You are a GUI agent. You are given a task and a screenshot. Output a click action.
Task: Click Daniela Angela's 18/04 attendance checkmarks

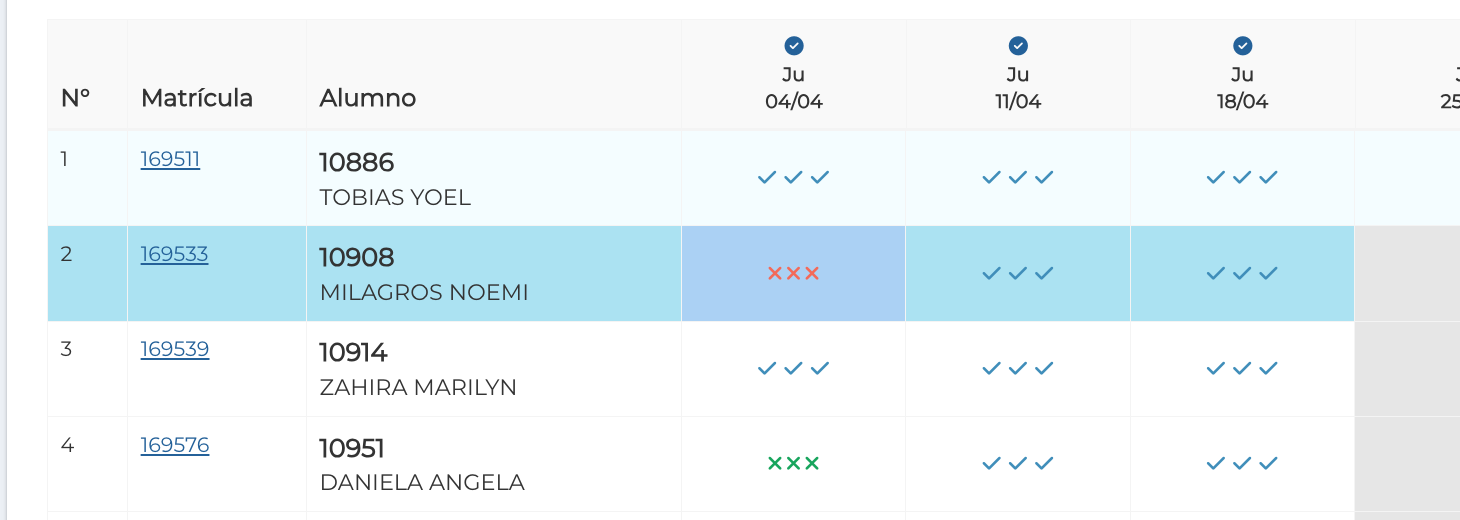tap(1242, 463)
